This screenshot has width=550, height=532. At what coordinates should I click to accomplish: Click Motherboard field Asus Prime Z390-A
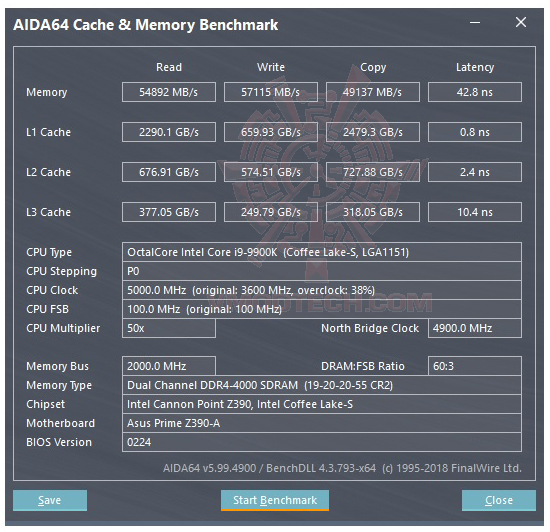pyautogui.click(x=322, y=423)
